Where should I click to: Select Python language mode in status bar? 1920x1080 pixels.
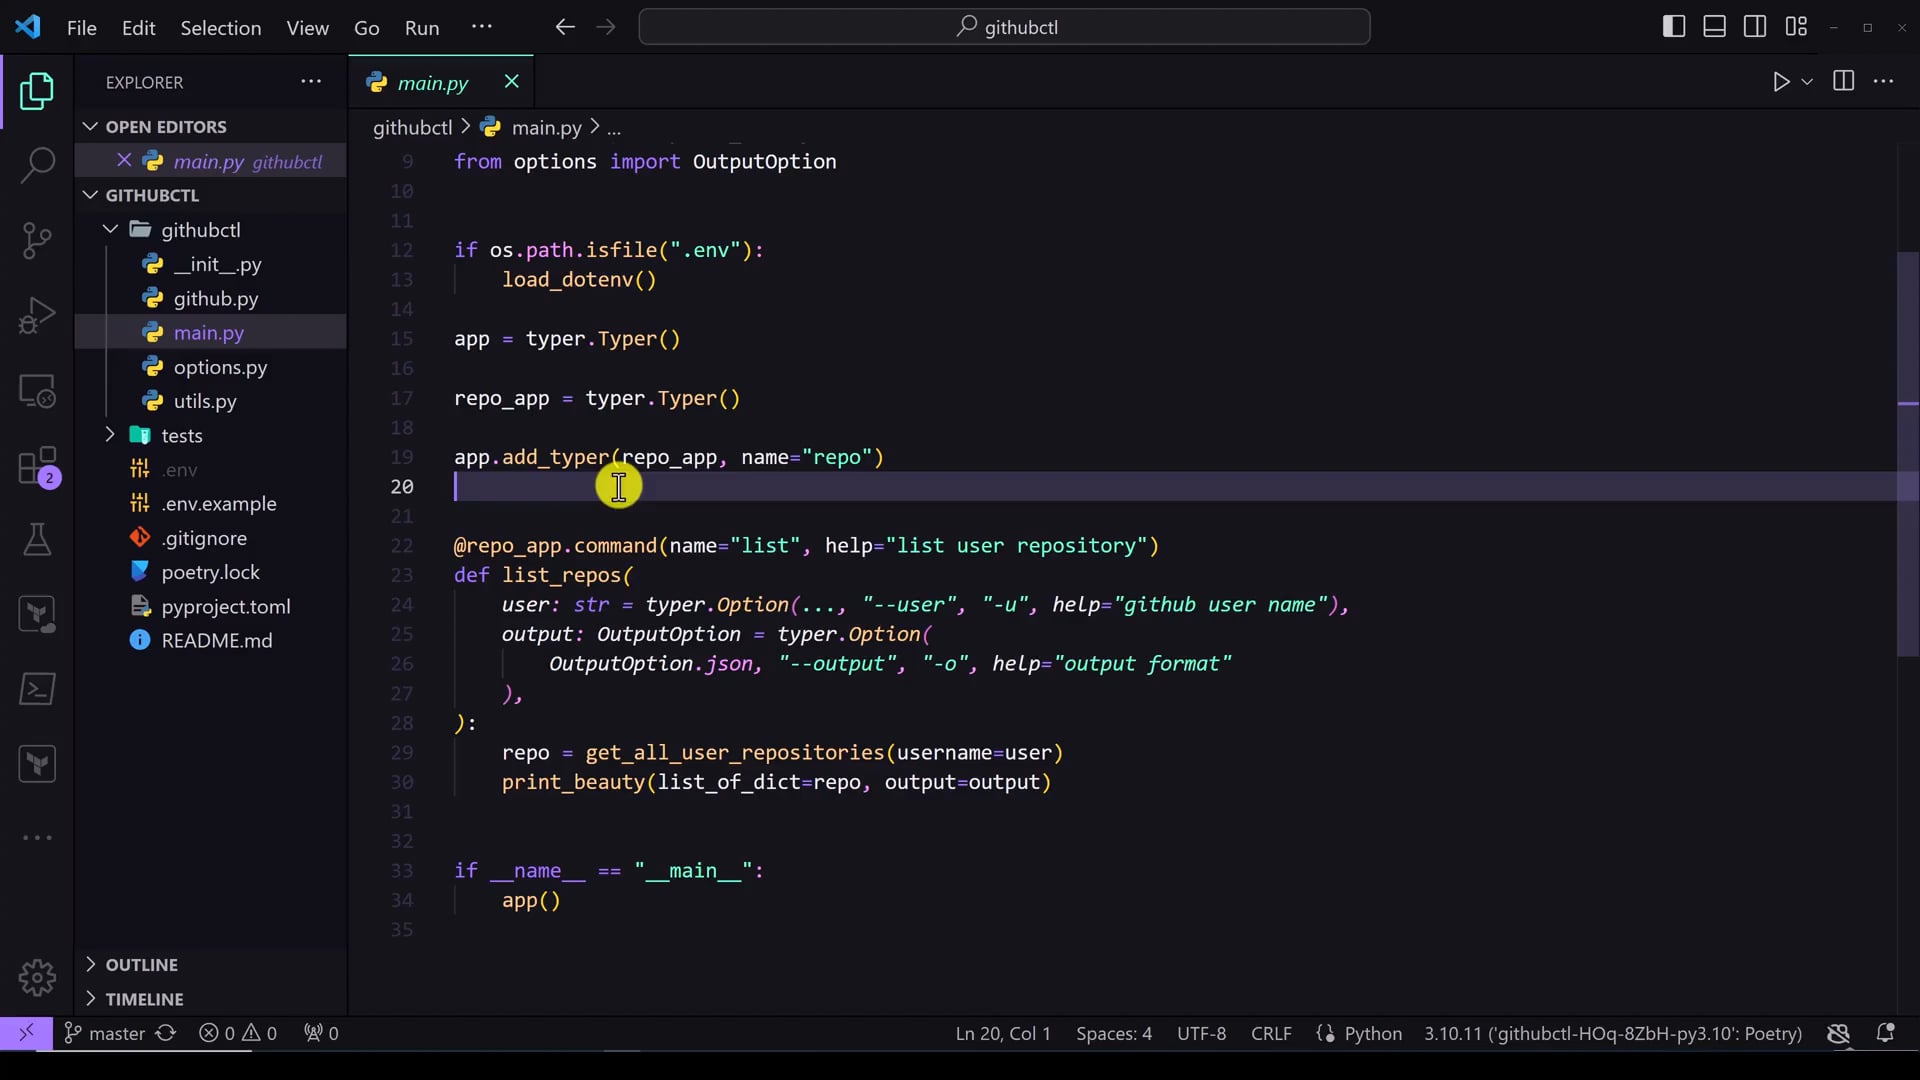pos(1372,1033)
